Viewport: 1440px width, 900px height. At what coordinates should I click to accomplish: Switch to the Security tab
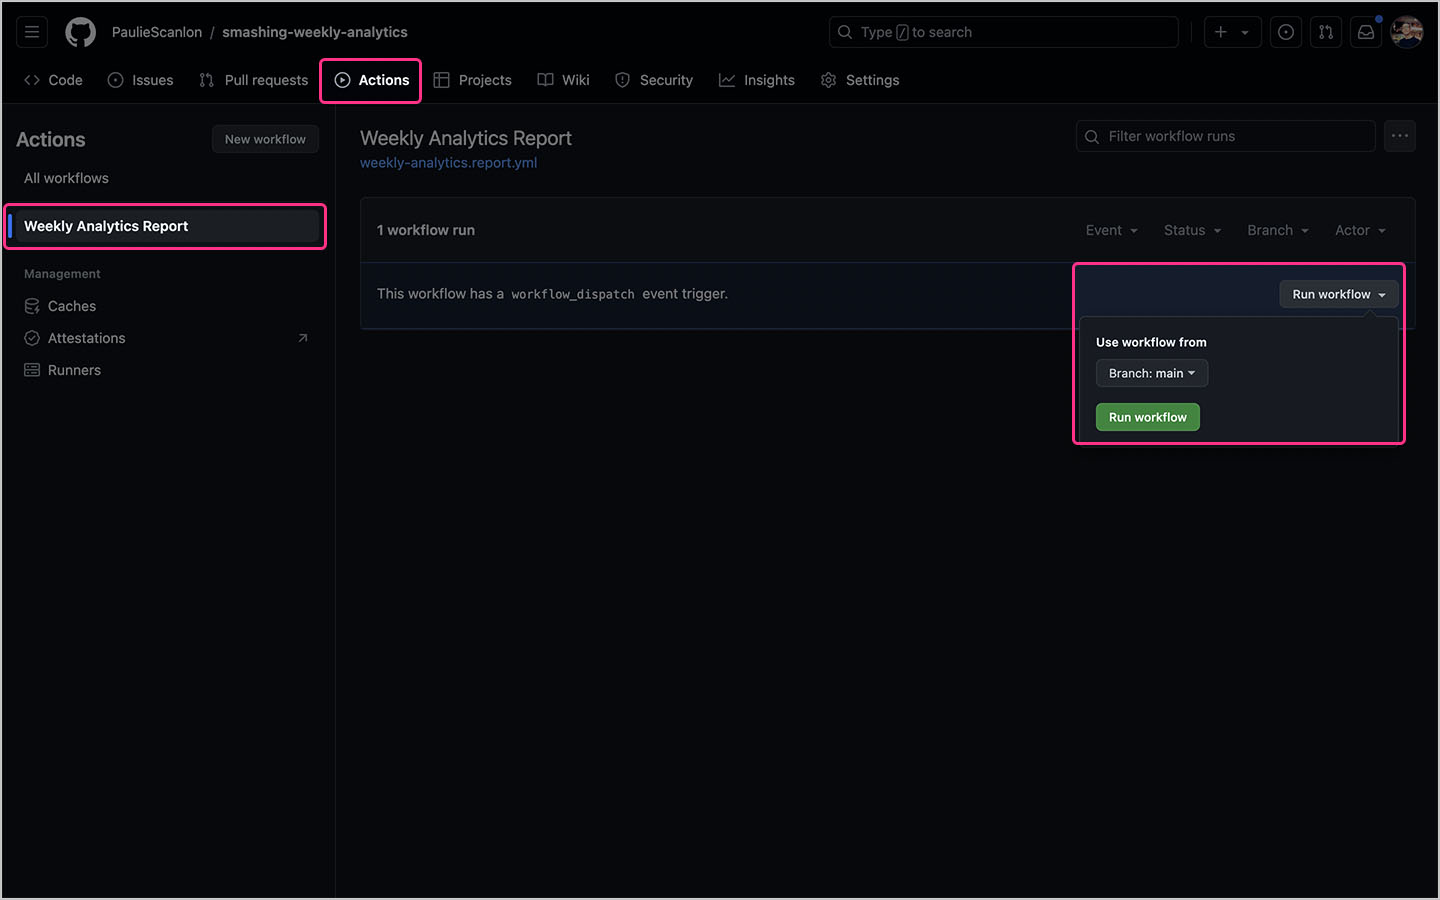click(x=654, y=80)
